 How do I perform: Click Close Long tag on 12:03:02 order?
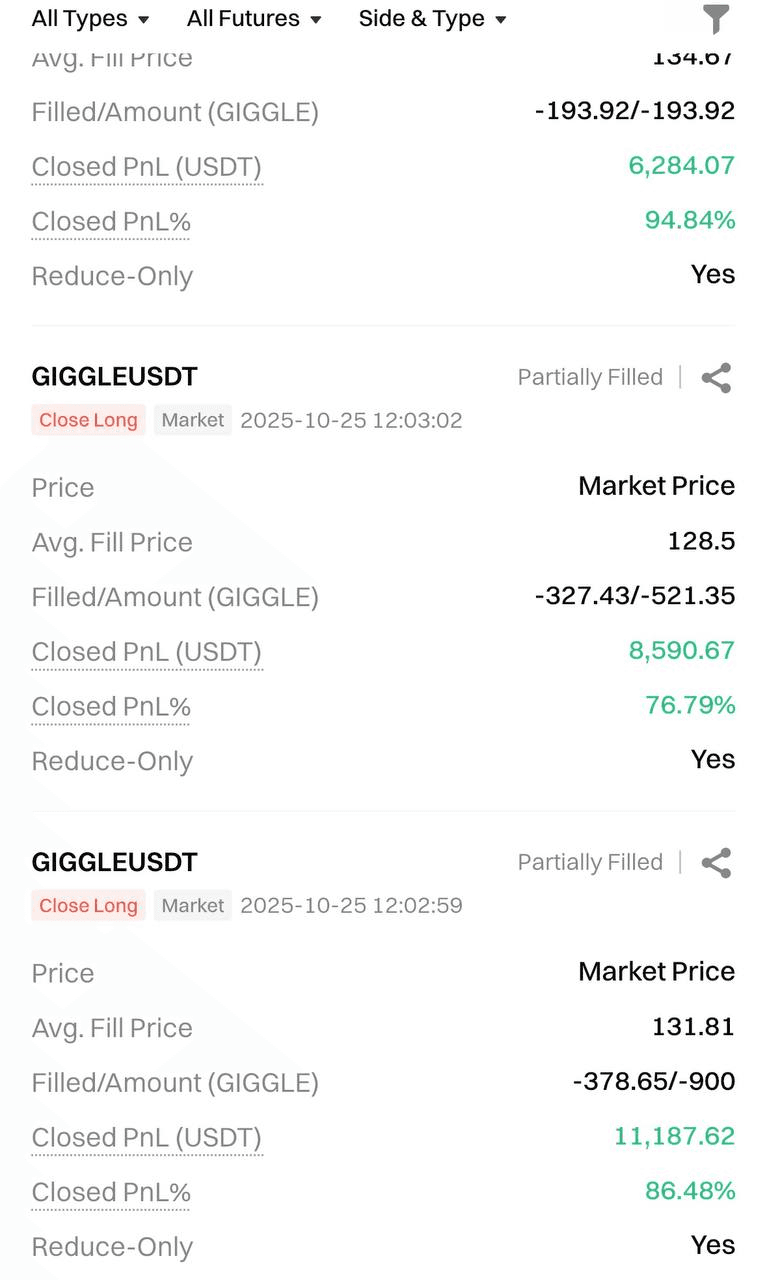[x=88, y=420]
